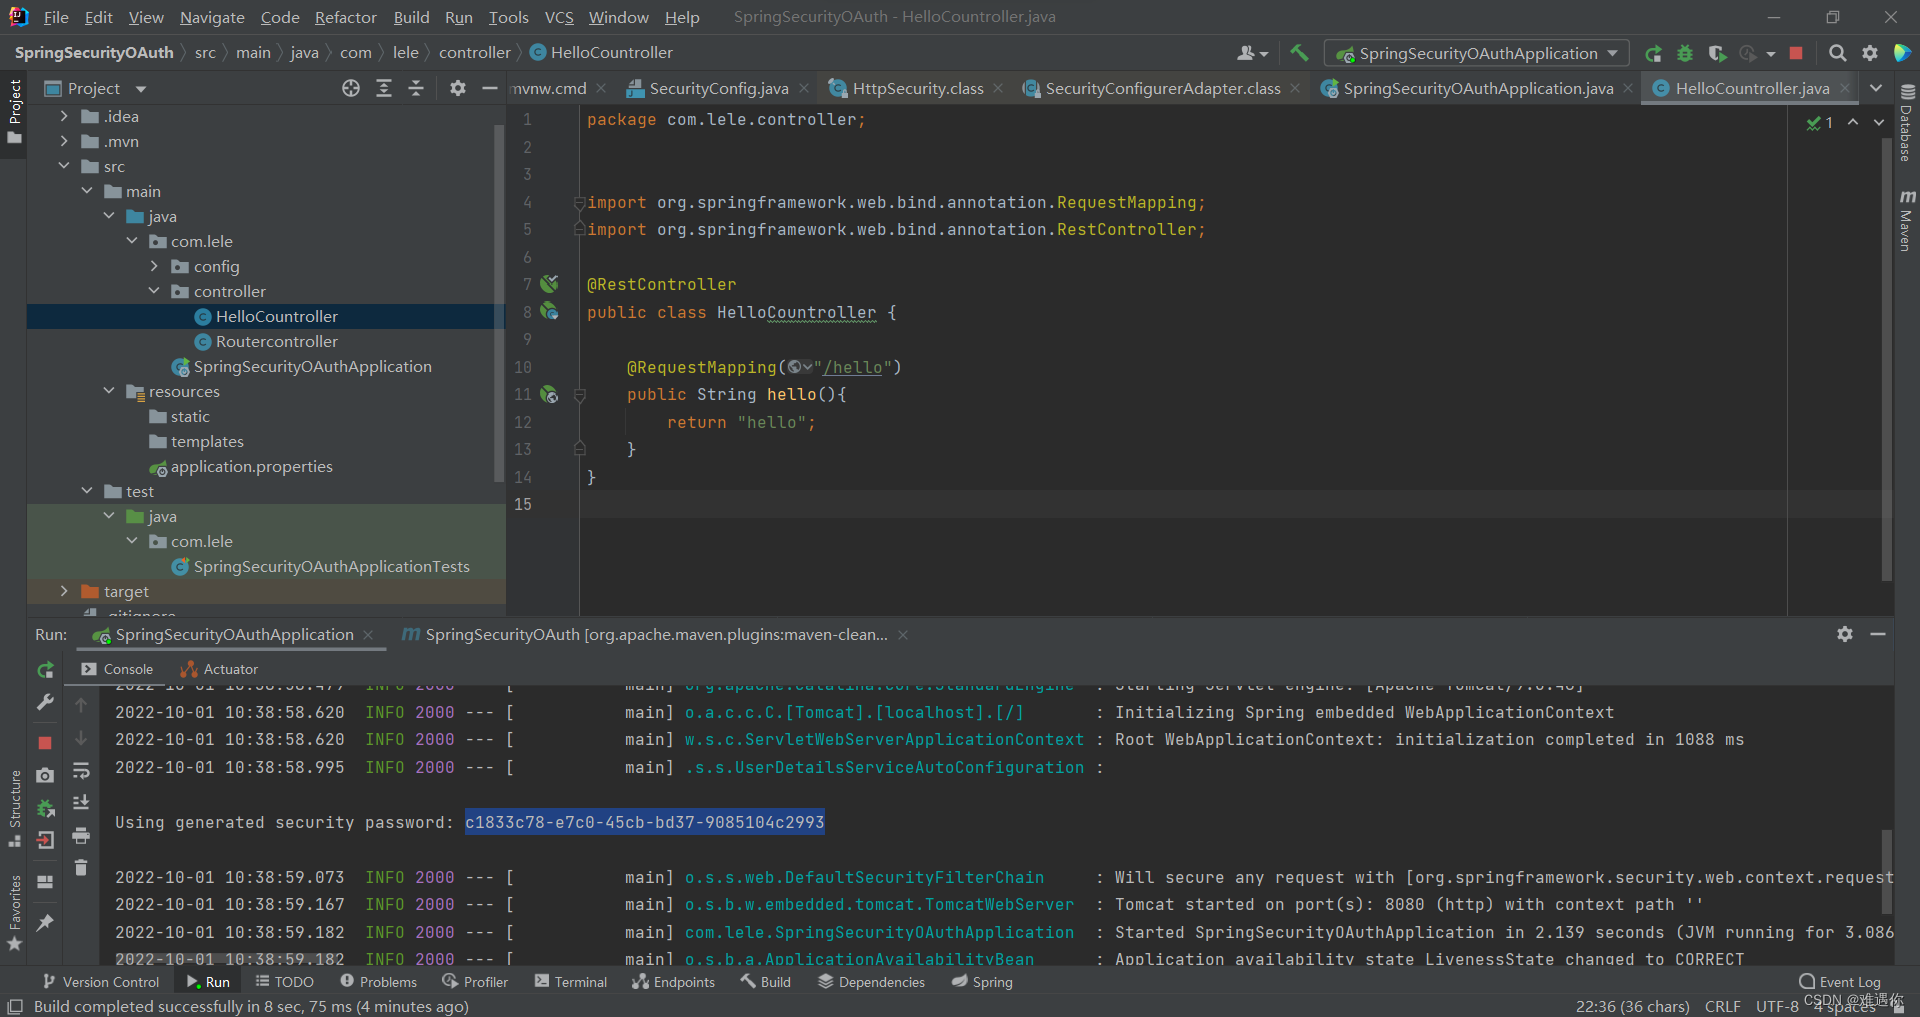Open the run configurations dropdown

coord(1612,53)
